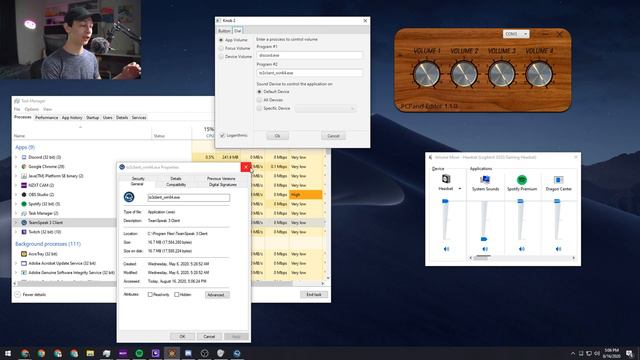The height and width of the screenshot is (360, 640).
Task: Click the Spotify Premium icon in Volume Mixer
Action: (x=522, y=180)
